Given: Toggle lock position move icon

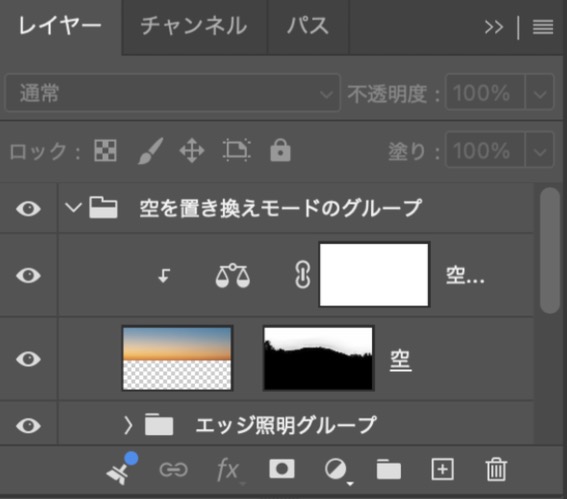Looking at the screenshot, I should (192, 150).
